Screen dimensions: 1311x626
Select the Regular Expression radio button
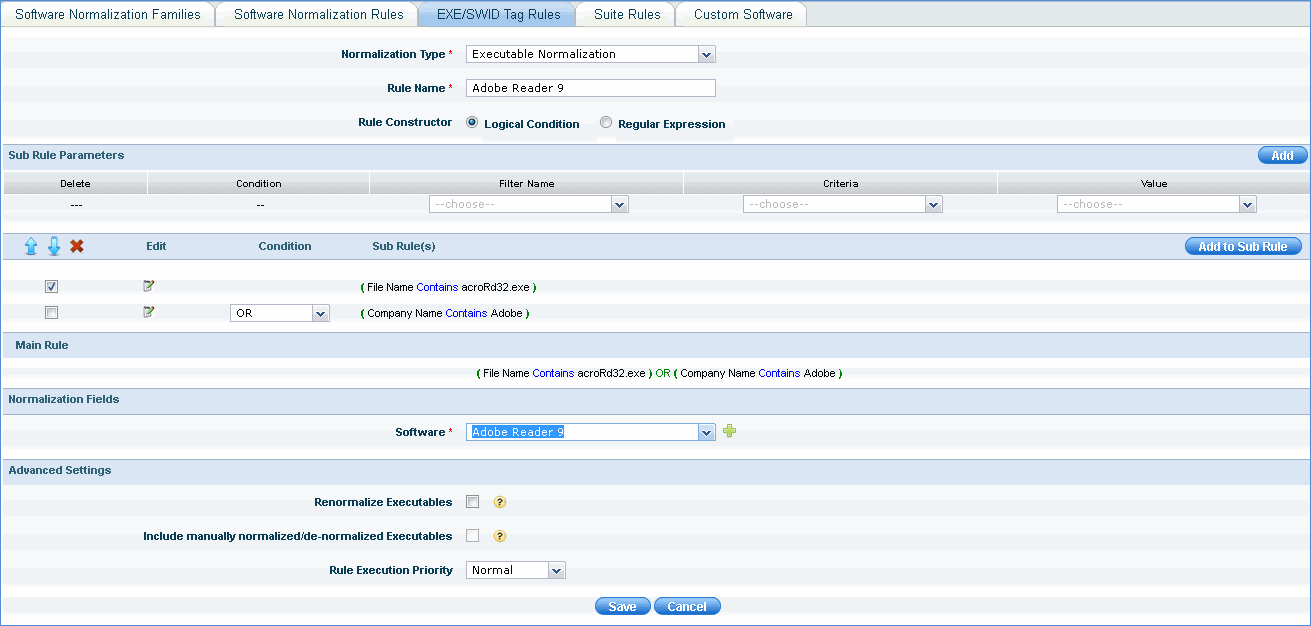606,123
